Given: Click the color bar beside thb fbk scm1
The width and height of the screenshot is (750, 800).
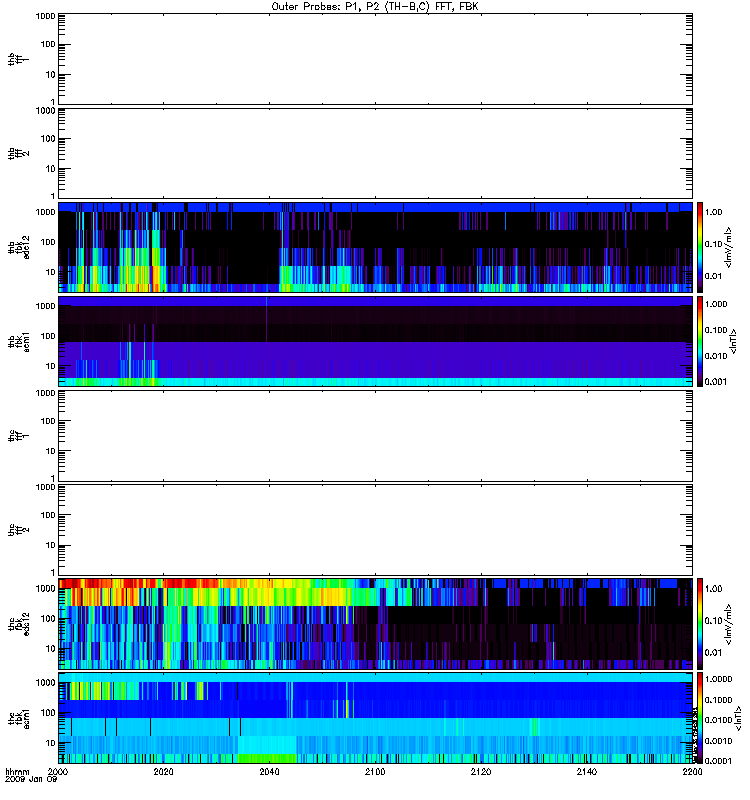Looking at the screenshot, I should point(699,341).
